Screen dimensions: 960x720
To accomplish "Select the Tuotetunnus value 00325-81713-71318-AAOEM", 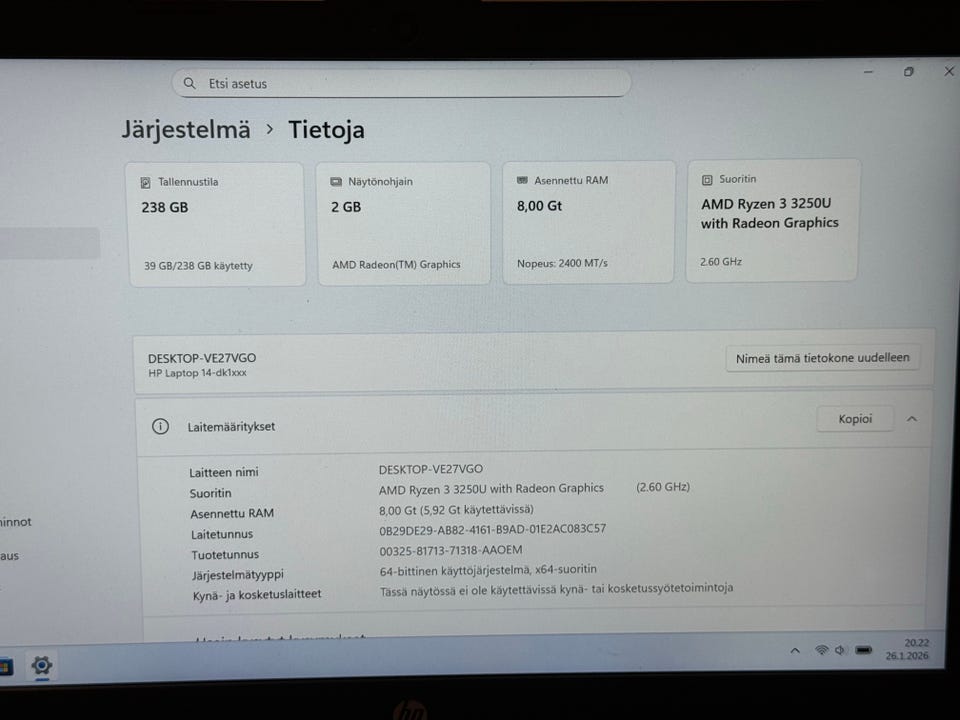I will coord(451,550).
